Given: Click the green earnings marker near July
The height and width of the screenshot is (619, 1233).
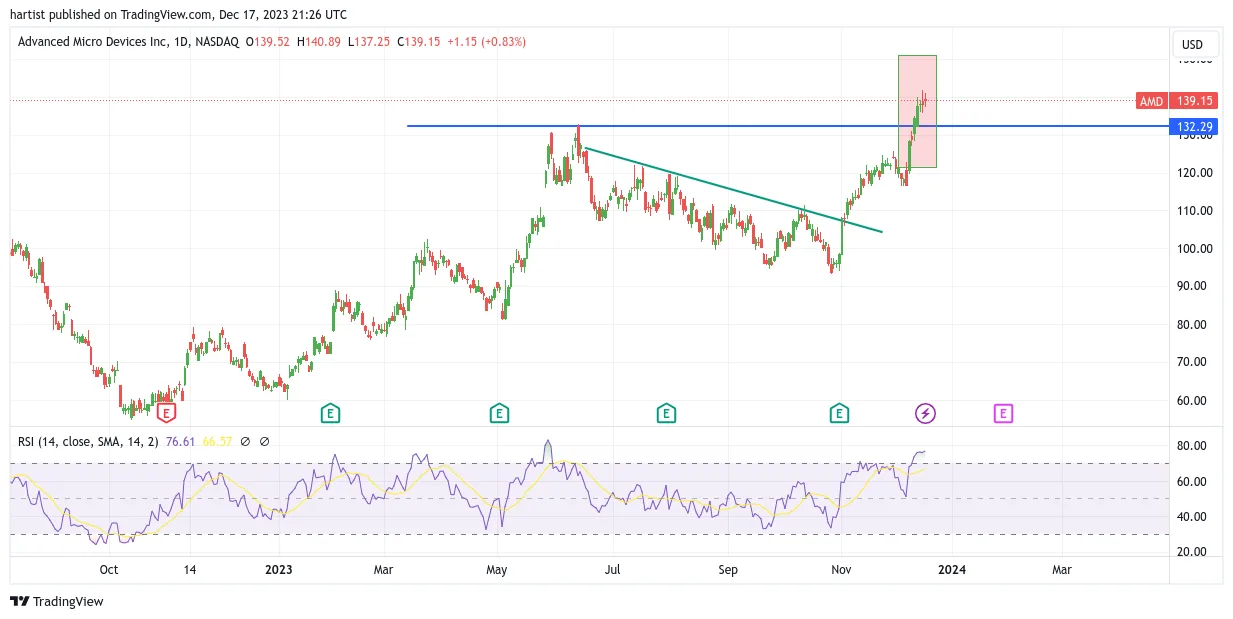Looking at the screenshot, I should [665, 412].
